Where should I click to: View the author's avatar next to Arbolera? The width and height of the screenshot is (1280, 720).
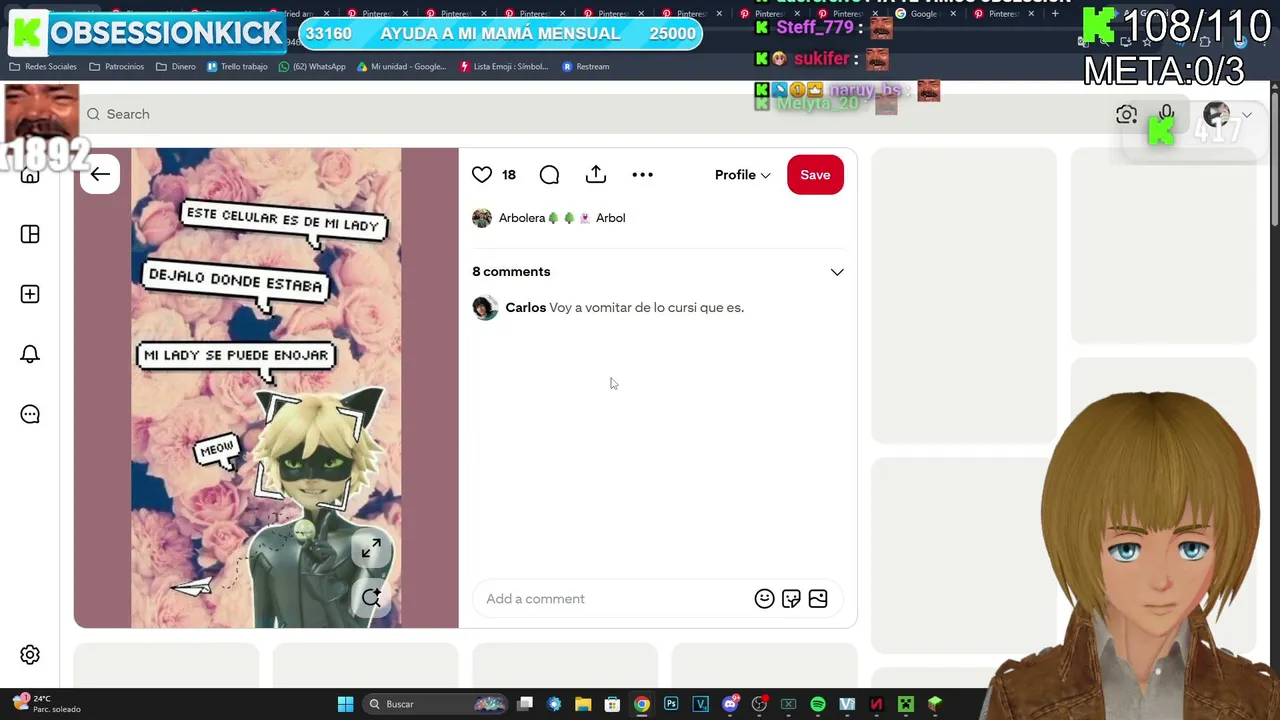[x=482, y=218]
